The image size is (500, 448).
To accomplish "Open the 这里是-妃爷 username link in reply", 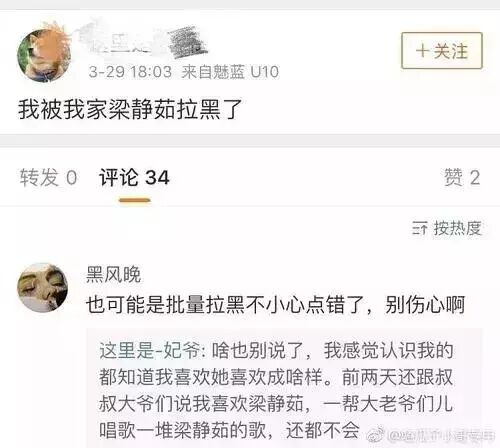I will pyautogui.click(x=150, y=350).
